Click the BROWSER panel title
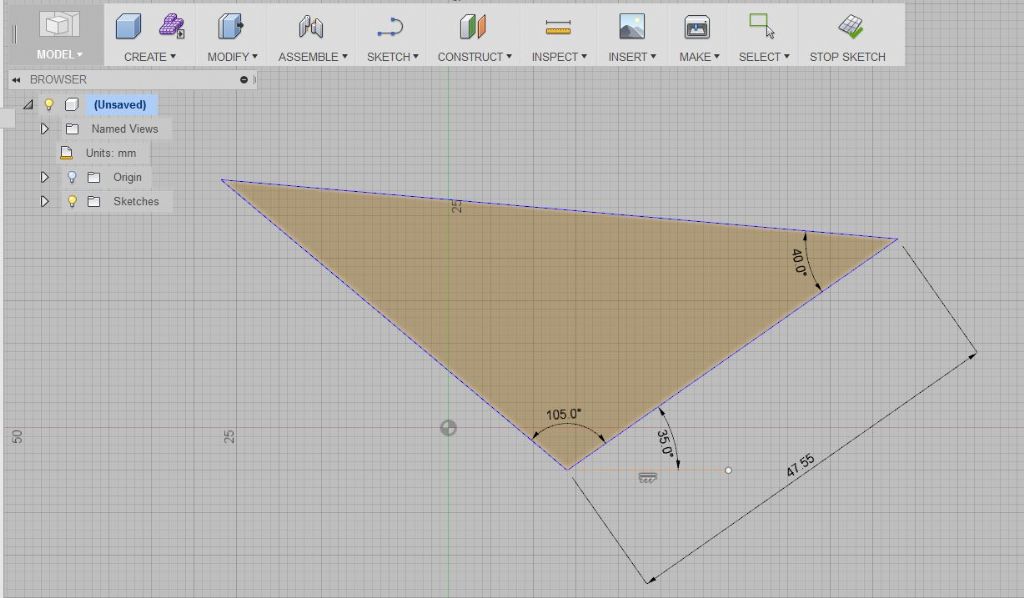 pyautogui.click(x=58, y=80)
